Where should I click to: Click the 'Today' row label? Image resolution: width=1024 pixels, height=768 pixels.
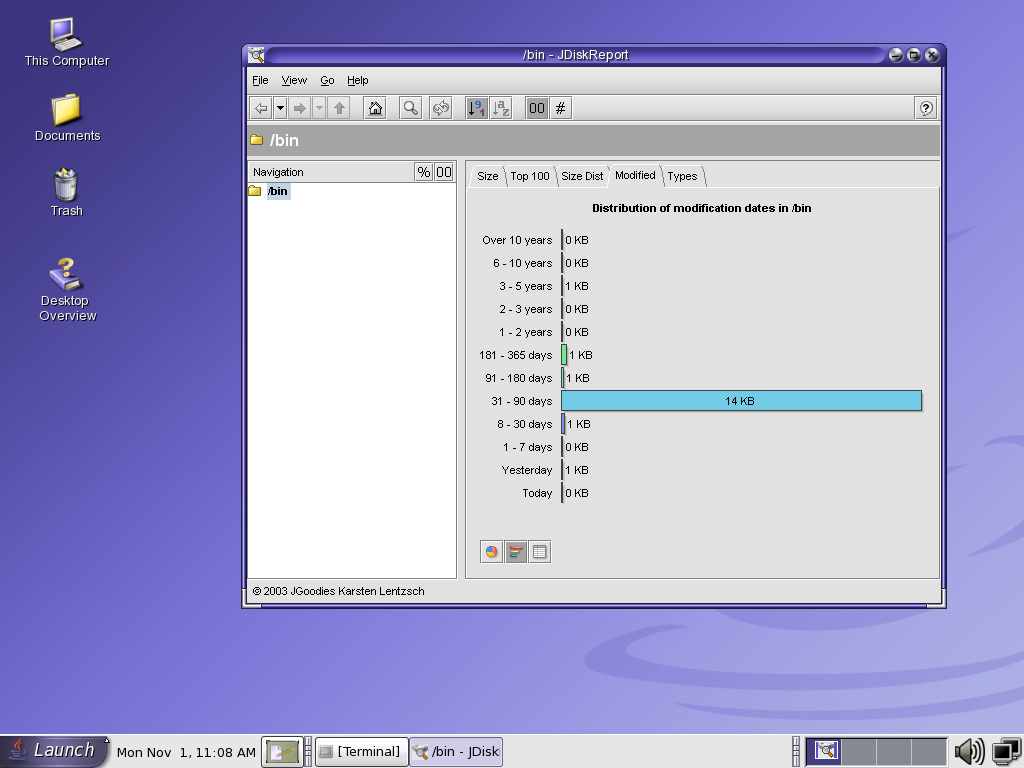537,493
